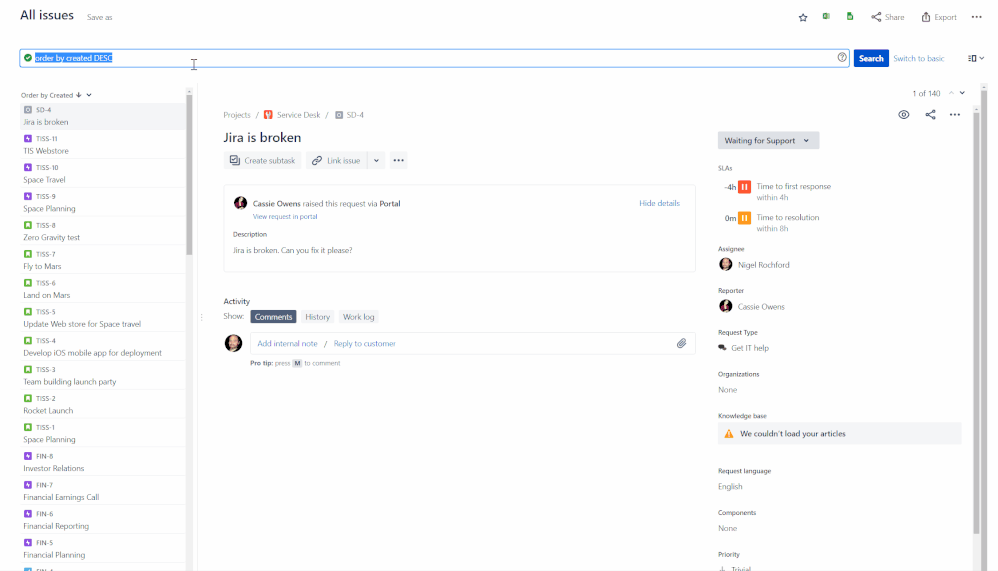
Task: Click the Create subtask button
Action: tap(262, 160)
